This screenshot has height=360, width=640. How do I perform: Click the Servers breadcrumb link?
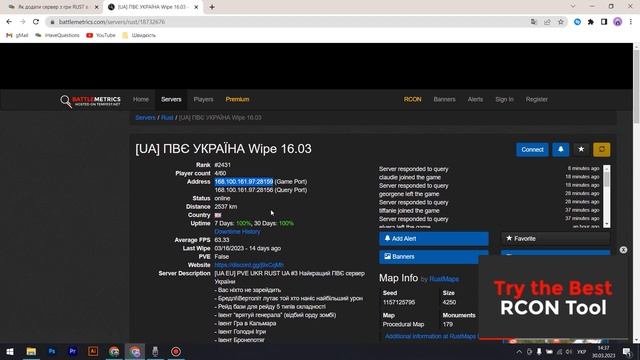145,118
